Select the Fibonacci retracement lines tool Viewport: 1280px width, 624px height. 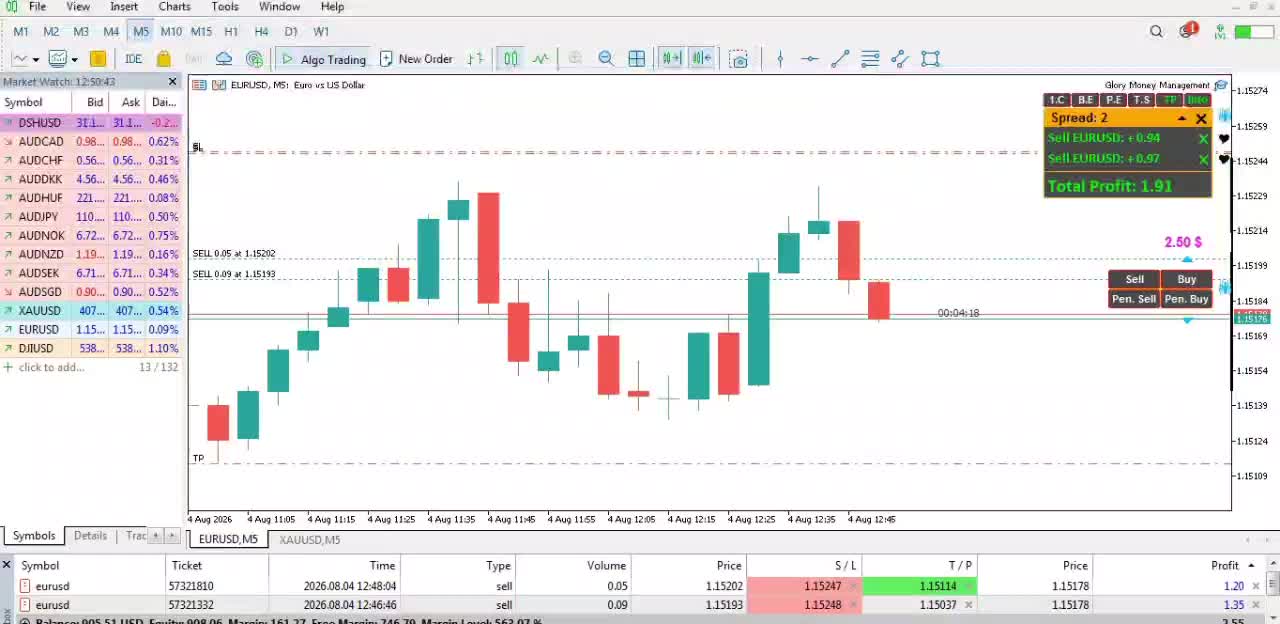tap(870, 59)
